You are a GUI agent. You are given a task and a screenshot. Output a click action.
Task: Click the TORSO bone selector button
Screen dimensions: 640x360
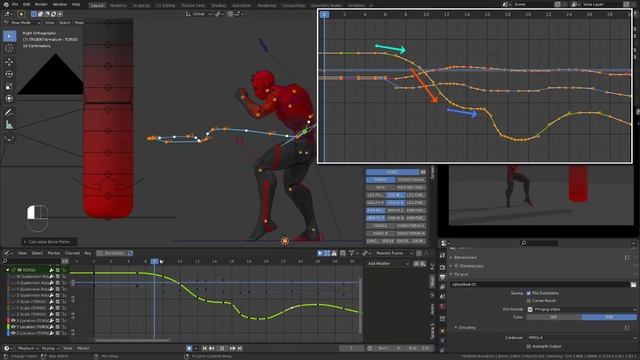tap(380, 180)
